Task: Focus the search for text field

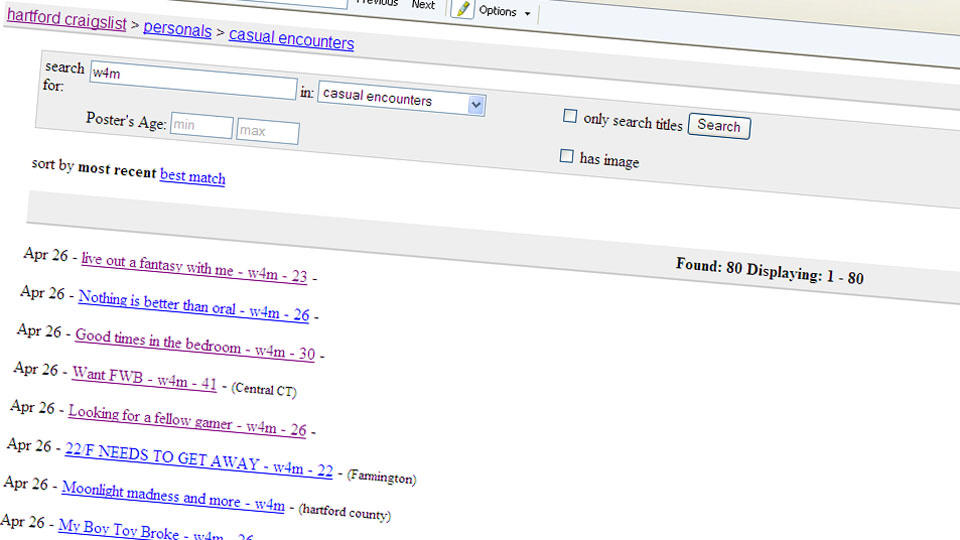Action: [193, 80]
